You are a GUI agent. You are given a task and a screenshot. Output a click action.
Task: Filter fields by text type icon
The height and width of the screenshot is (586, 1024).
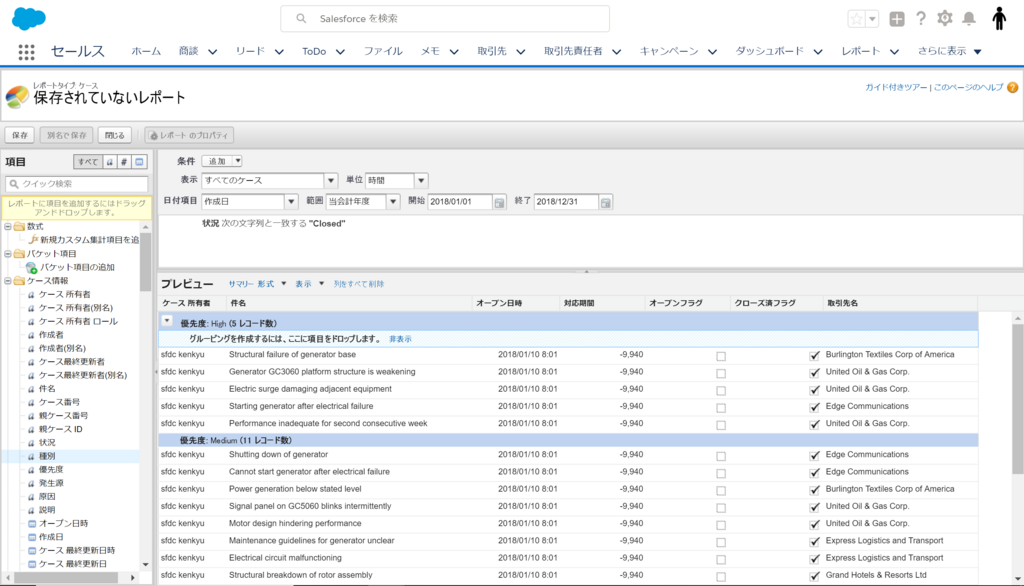pyautogui.click(x=110, y=162)
